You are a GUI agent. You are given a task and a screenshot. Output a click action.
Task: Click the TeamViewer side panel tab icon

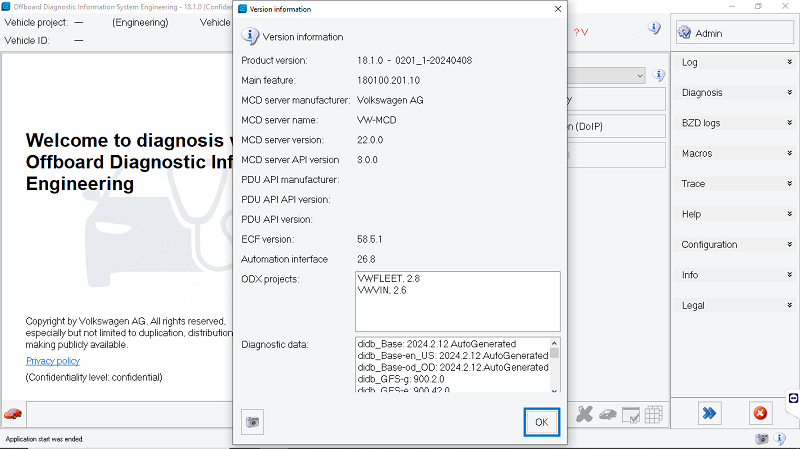click(793, 398)
